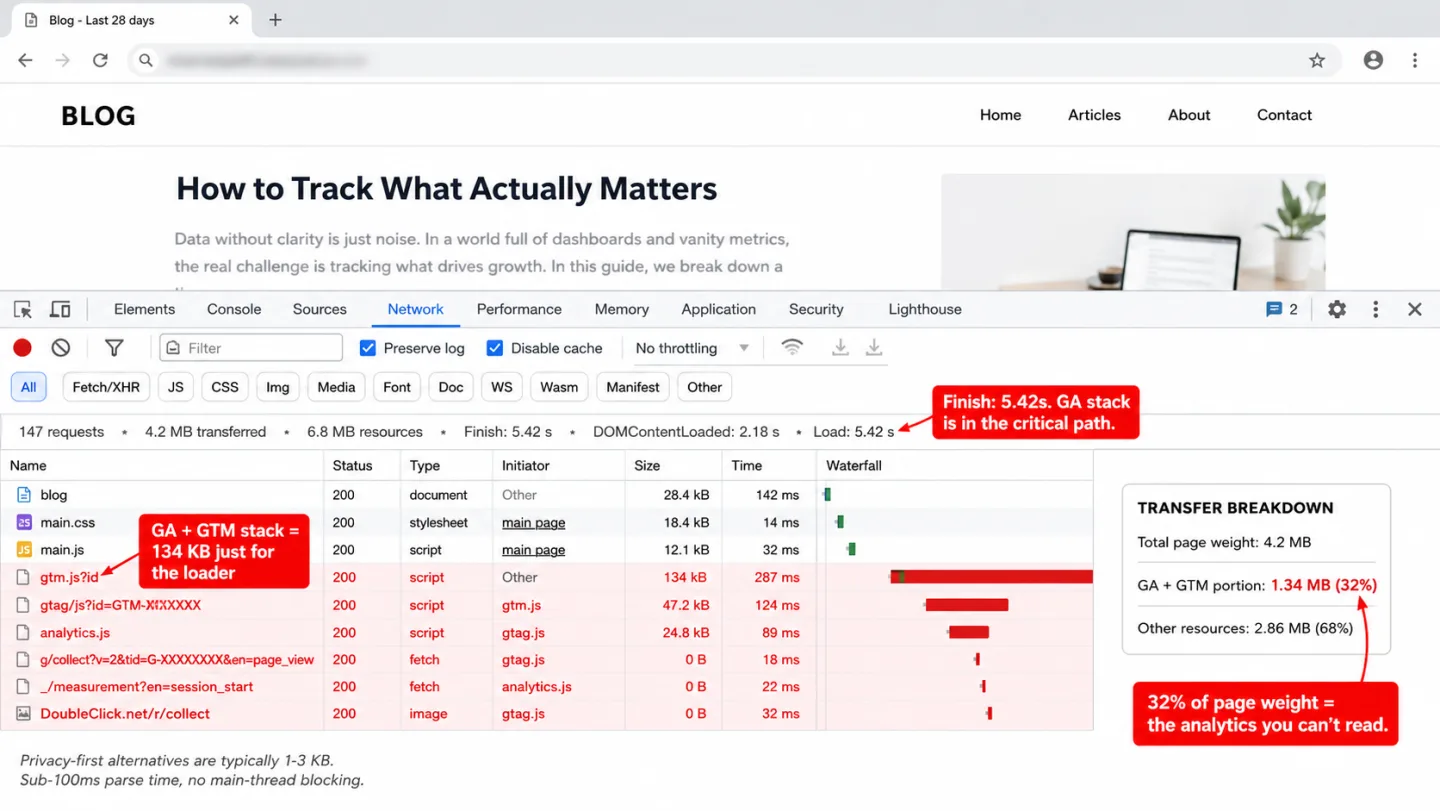Click the blog document file icon

[24, 495]
